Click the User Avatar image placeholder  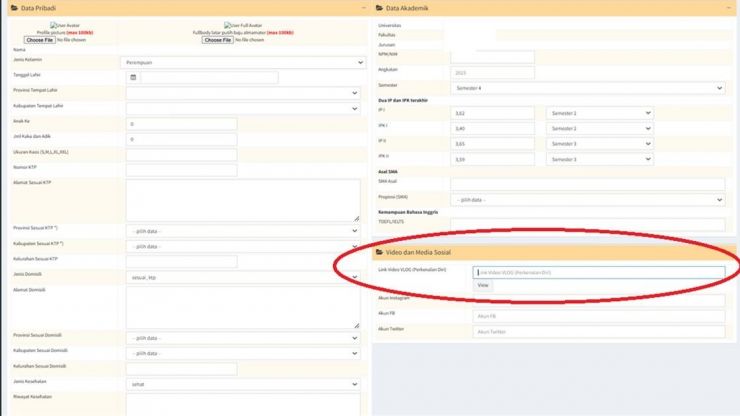click(65, 25)
